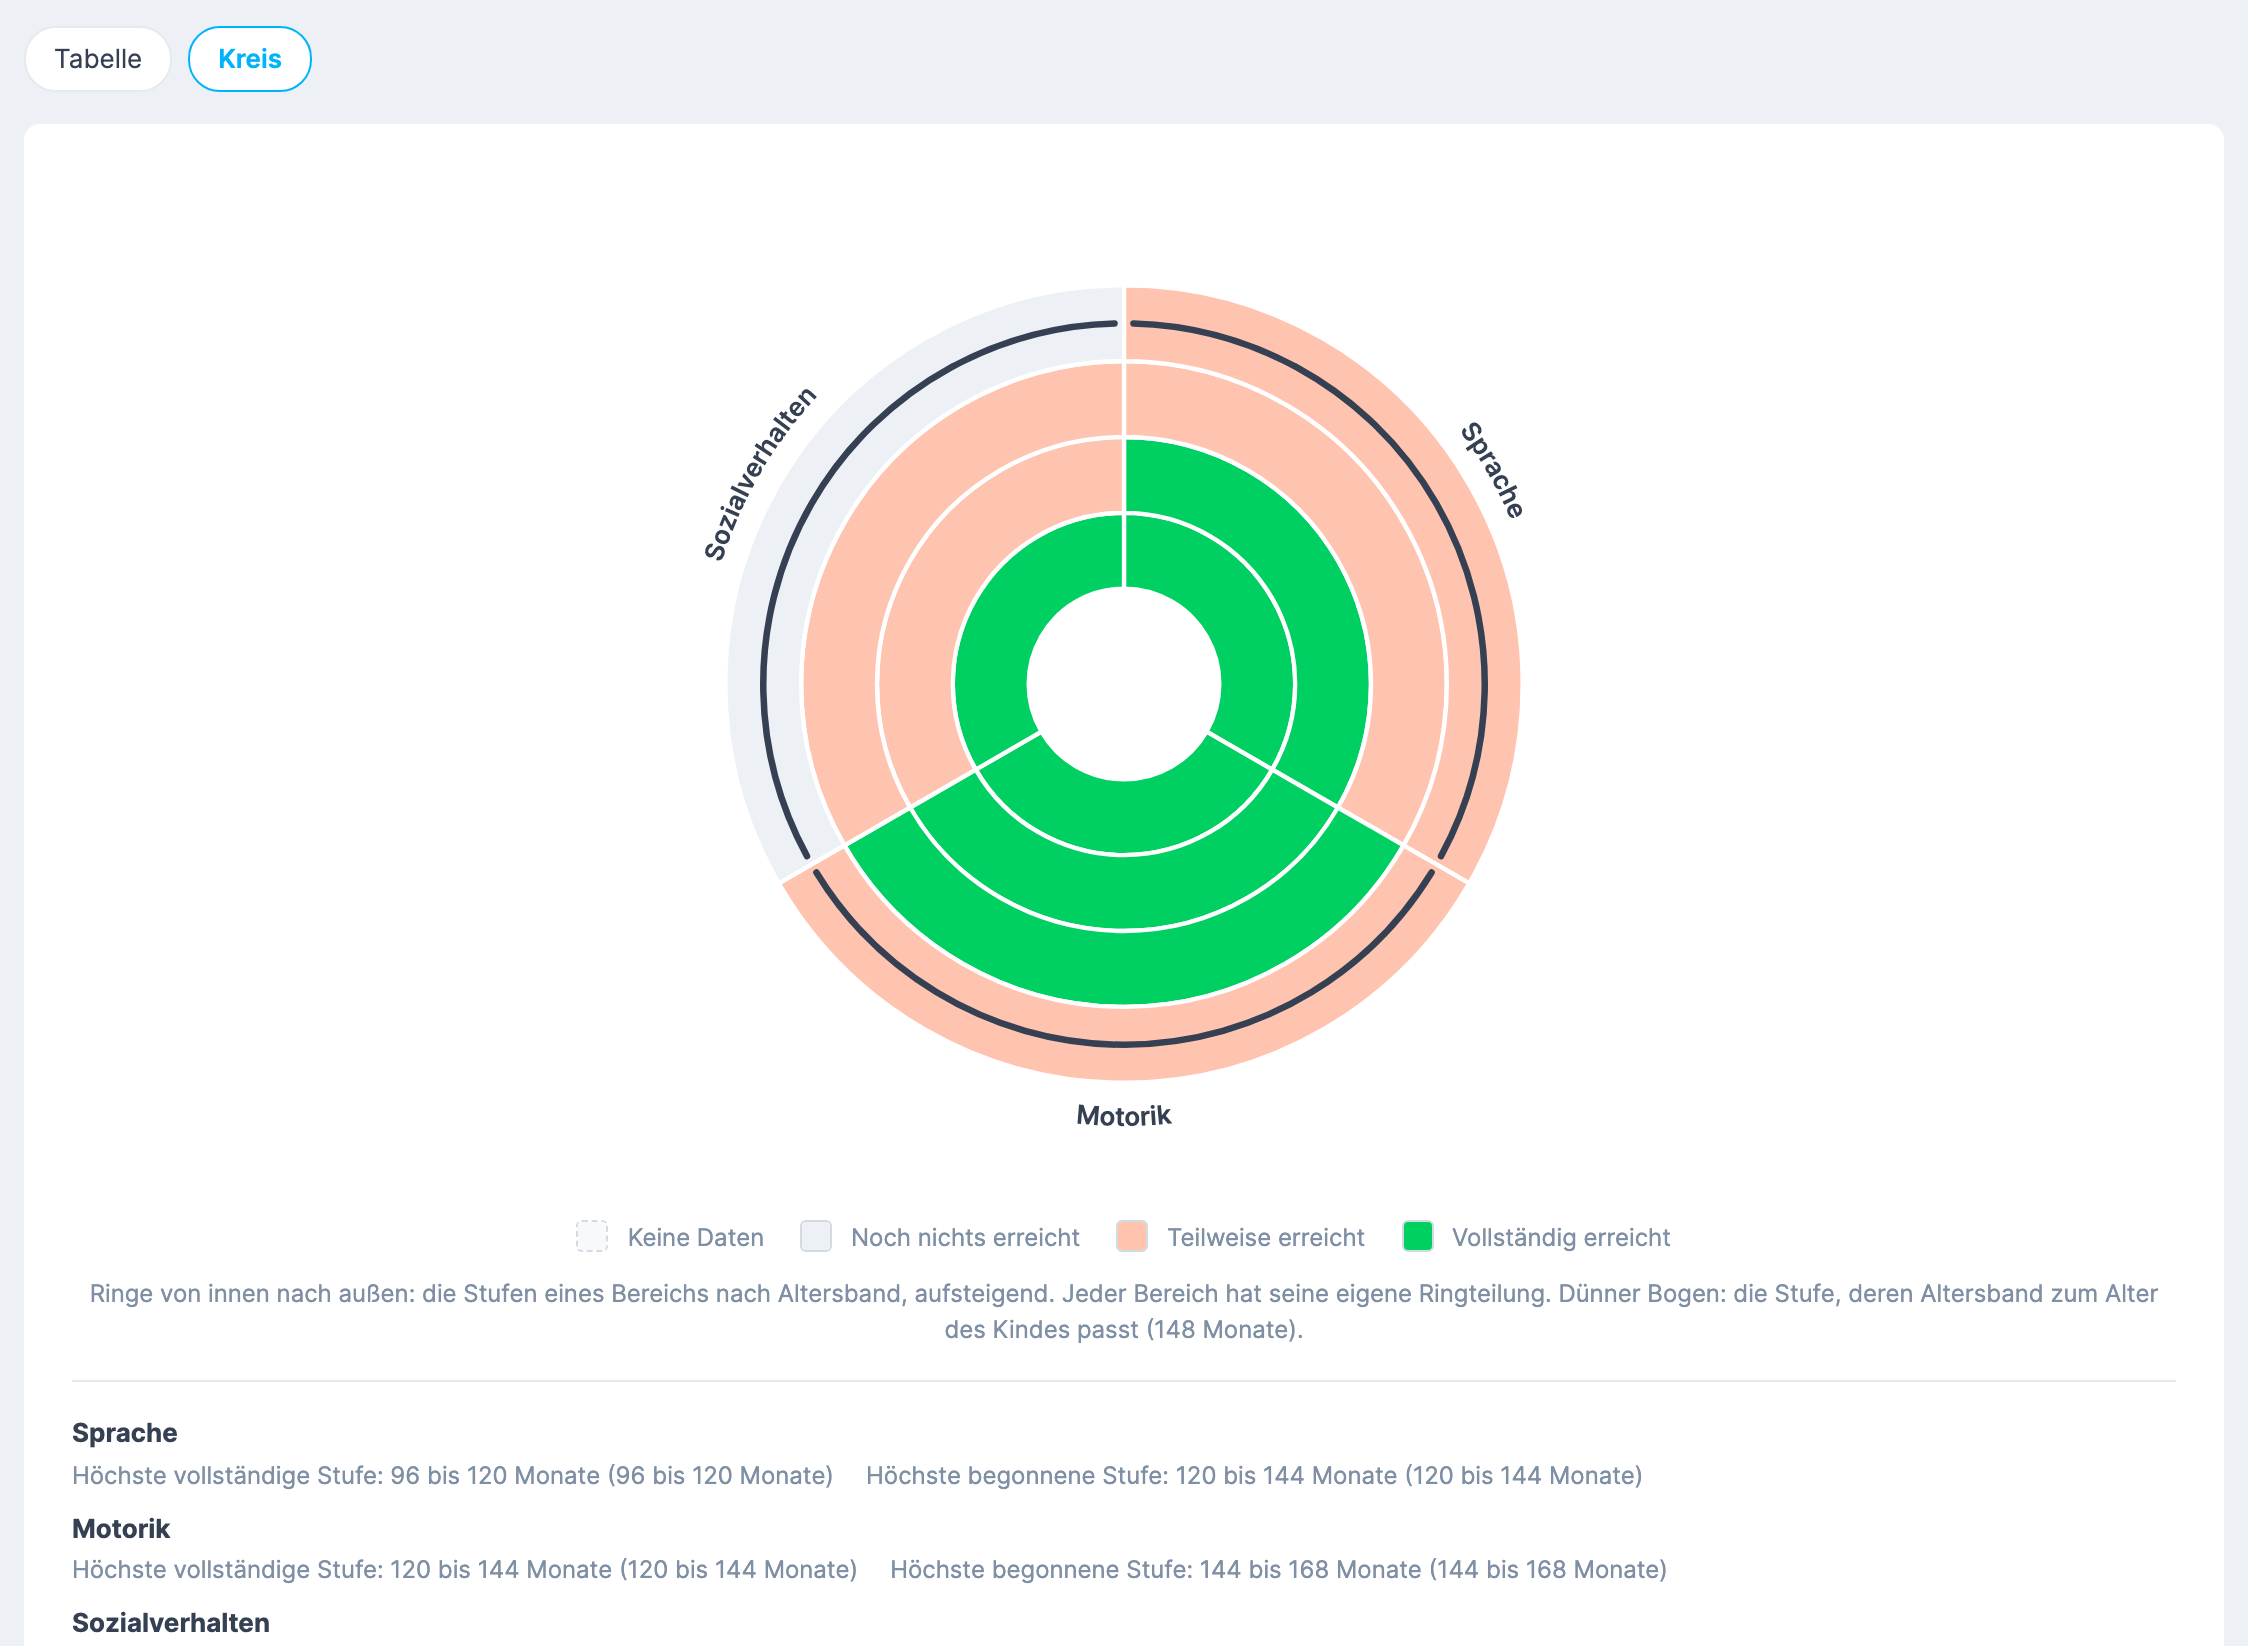The image size is (2248, 1646).
Task: Select the outermost green Motorik ring segment
Action: [1124, 968]
